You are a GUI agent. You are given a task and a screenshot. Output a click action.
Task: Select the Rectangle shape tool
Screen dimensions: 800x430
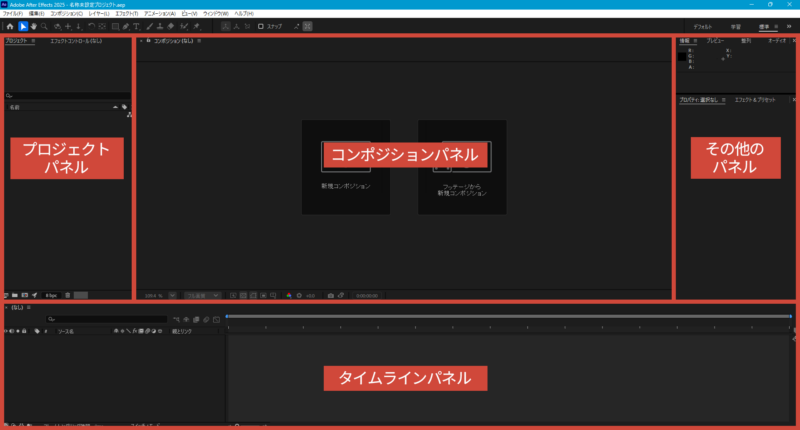(x=115, y=27)
